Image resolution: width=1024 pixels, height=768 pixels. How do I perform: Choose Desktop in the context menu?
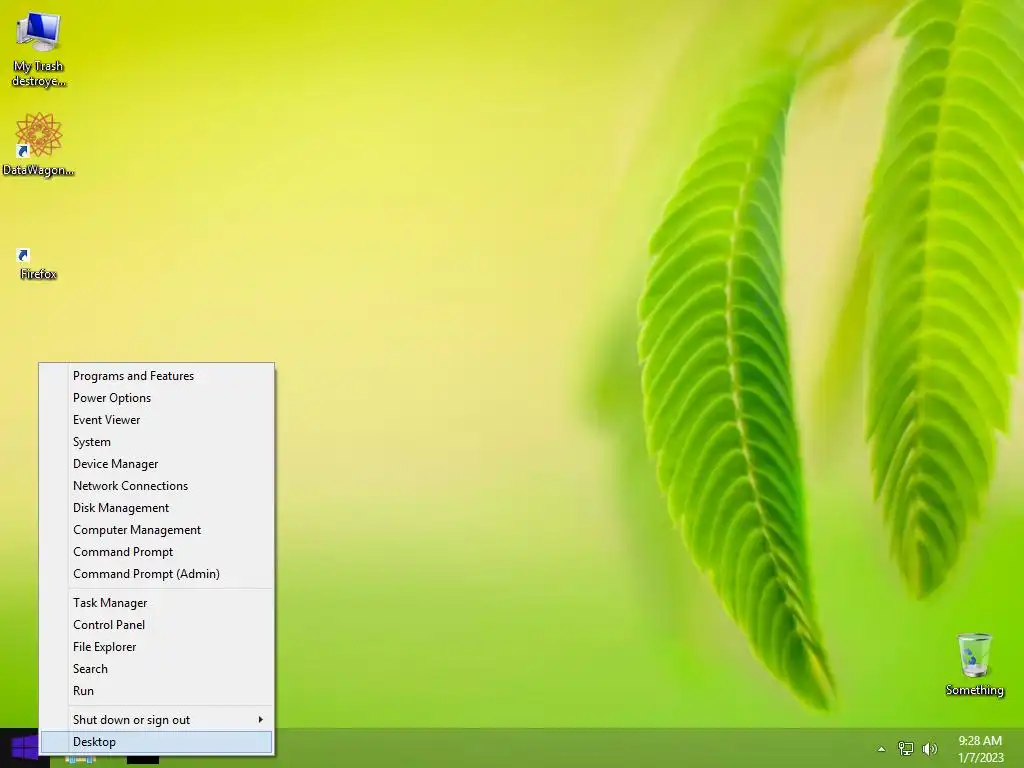pyautogui.click(x=157, y=742)
